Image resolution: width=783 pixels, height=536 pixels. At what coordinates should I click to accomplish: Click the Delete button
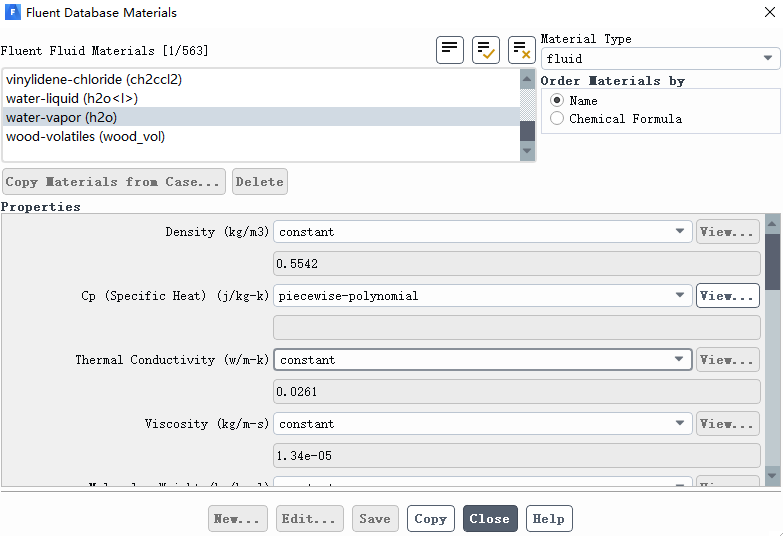point(260,182)
